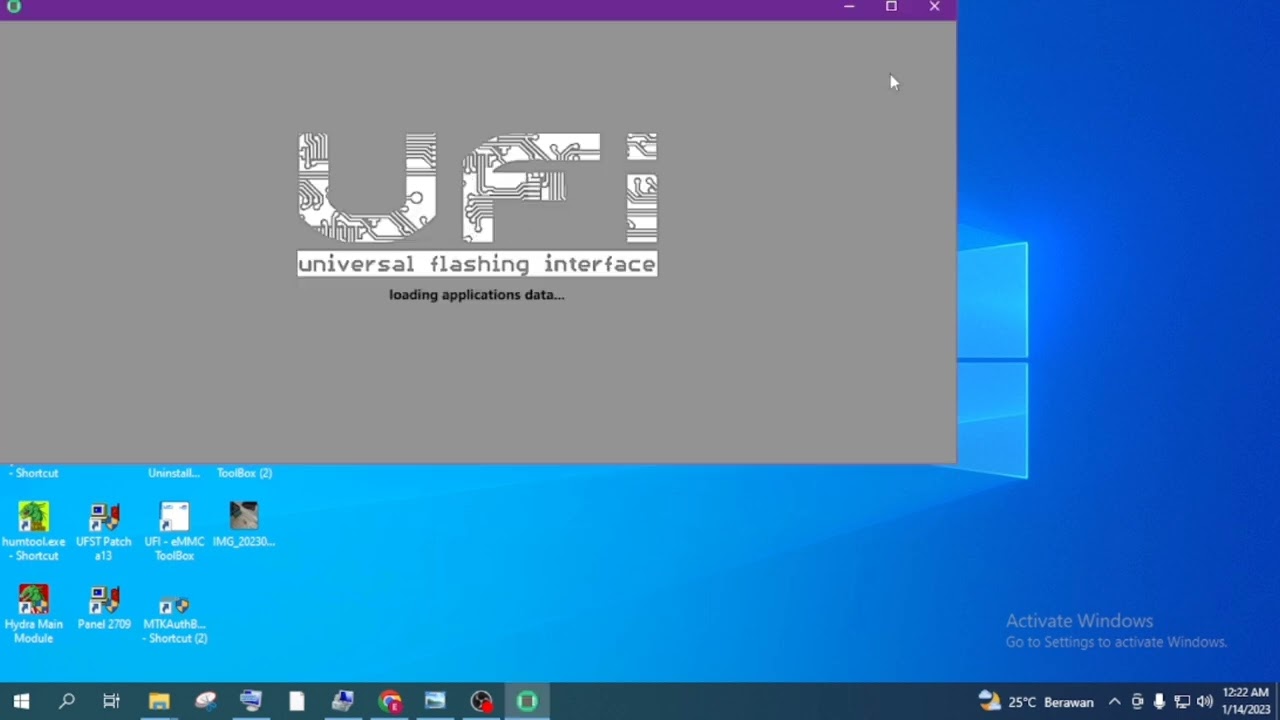This screenshot has width=1280, height=720.
Task: Open the Windows Start menu
Action: point(21,701)
